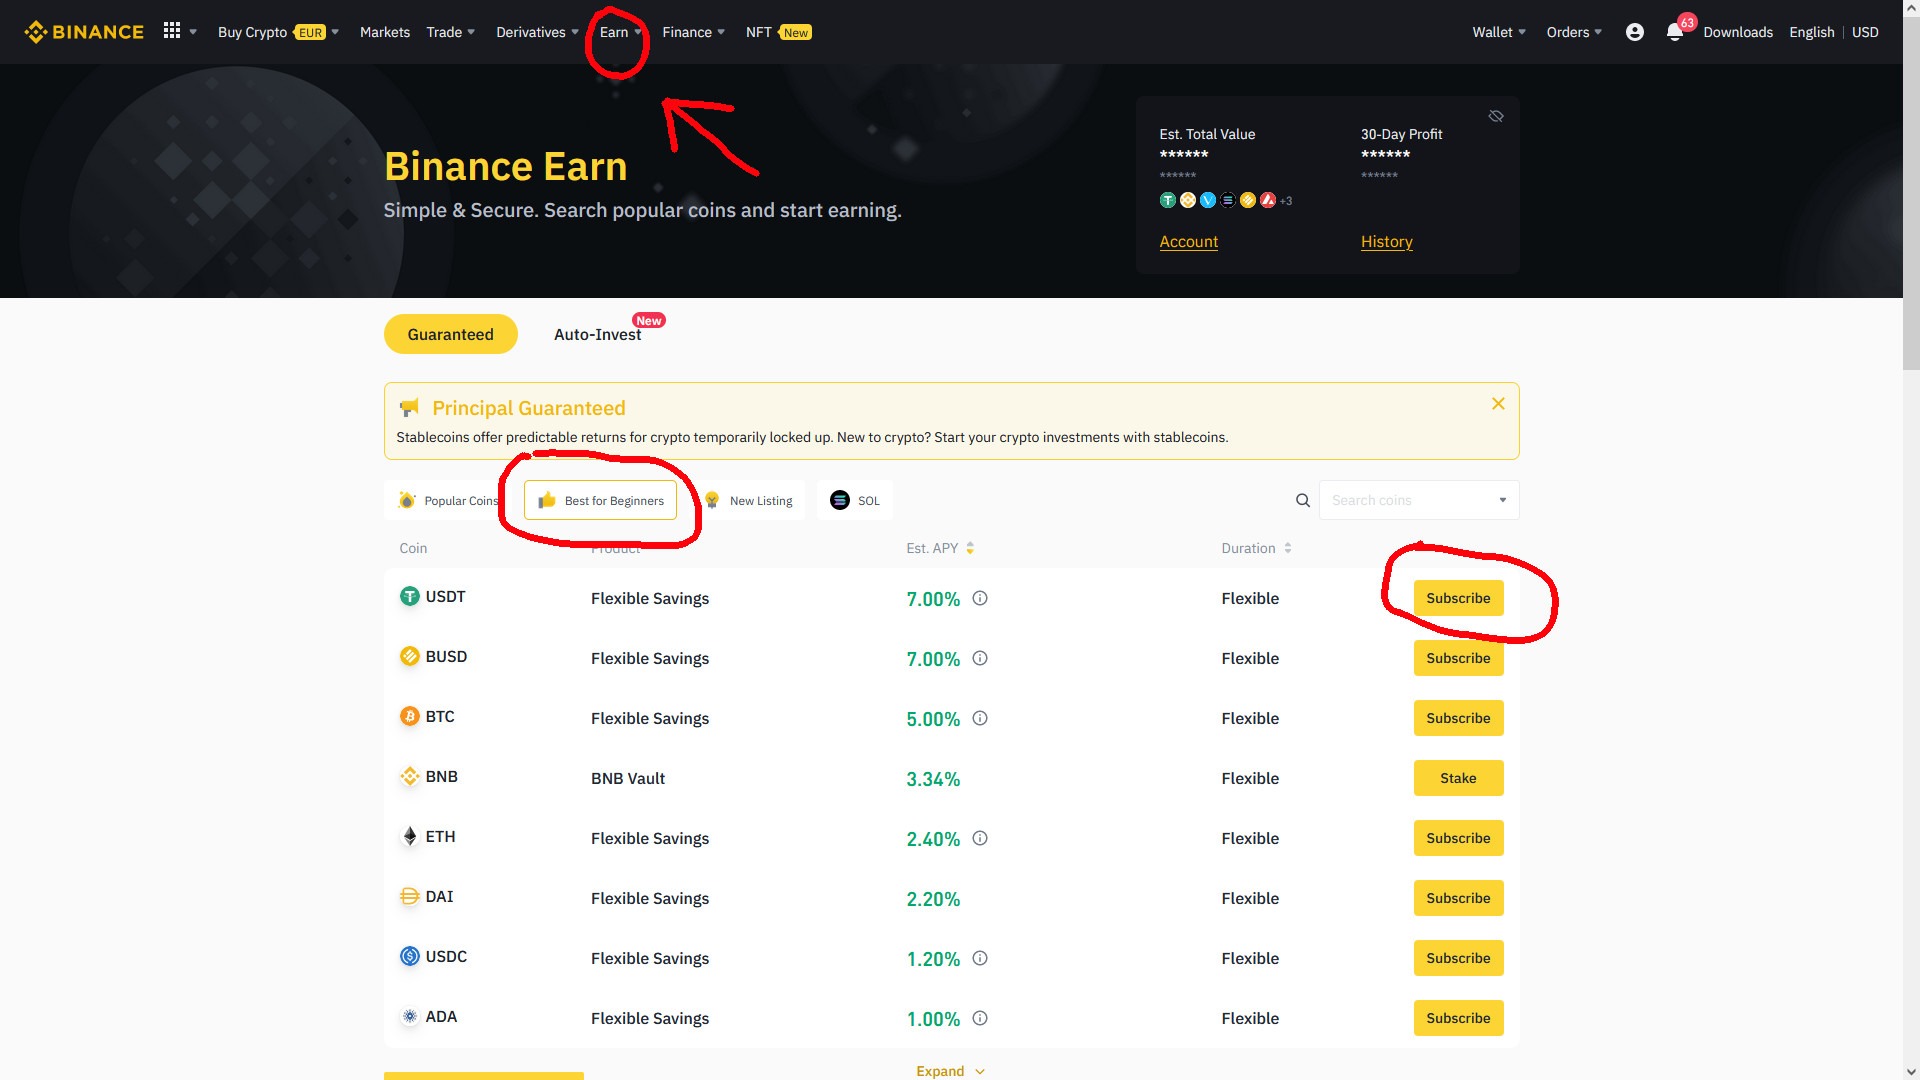Toggle hide balance eye icon

(x=1496, y=116)
